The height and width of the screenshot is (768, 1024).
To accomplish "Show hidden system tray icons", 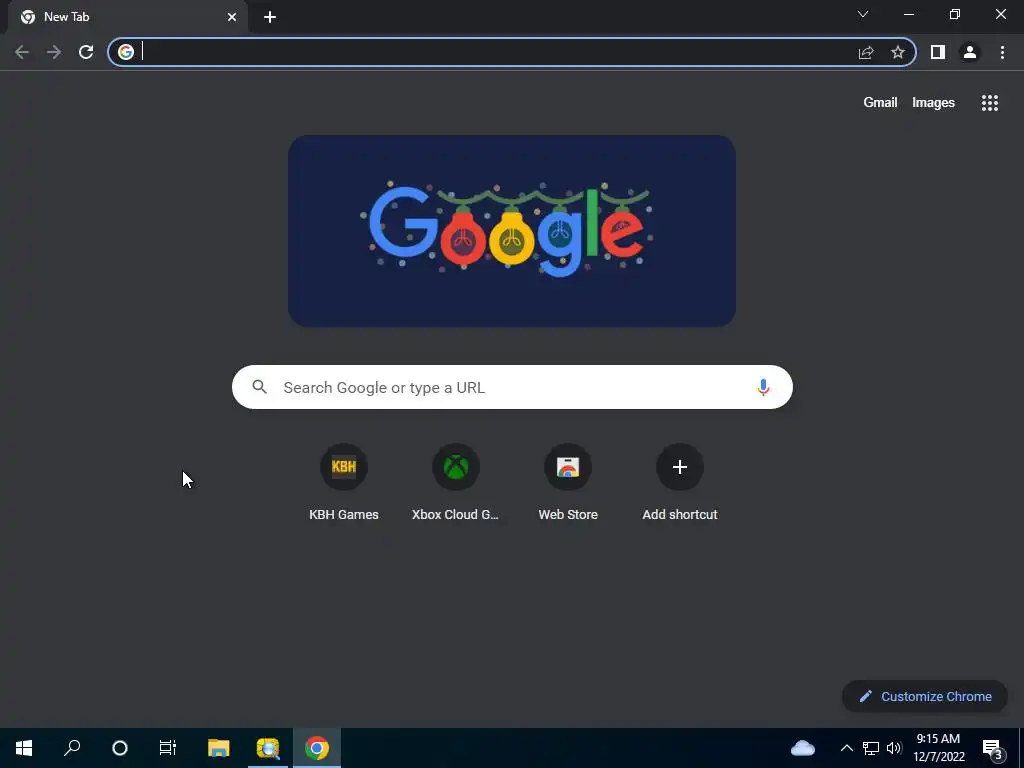I will pyautogui.click(x=846, y=748).
